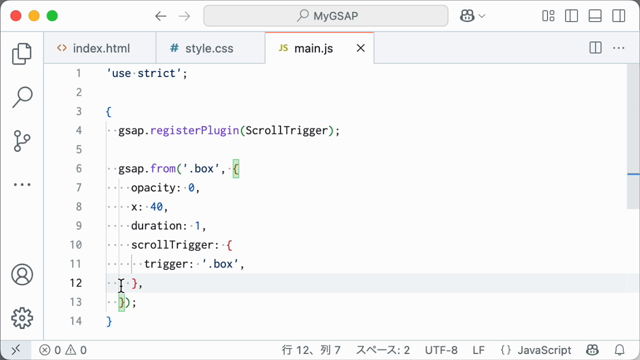Open the Explorer view in activity bar

[22, 53]
